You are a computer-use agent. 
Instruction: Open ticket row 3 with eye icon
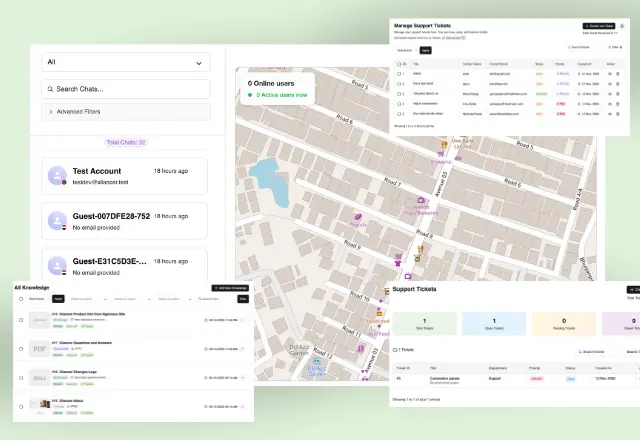tap(610, 94)
